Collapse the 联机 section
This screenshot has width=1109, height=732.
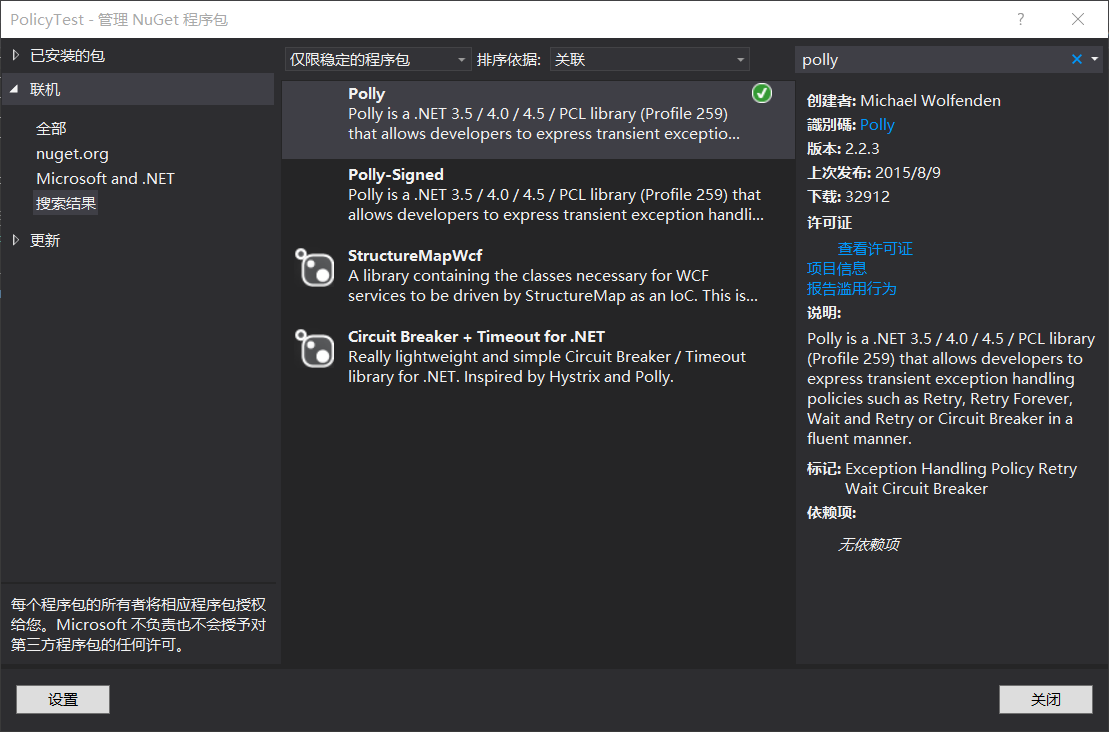coord(14,89)
